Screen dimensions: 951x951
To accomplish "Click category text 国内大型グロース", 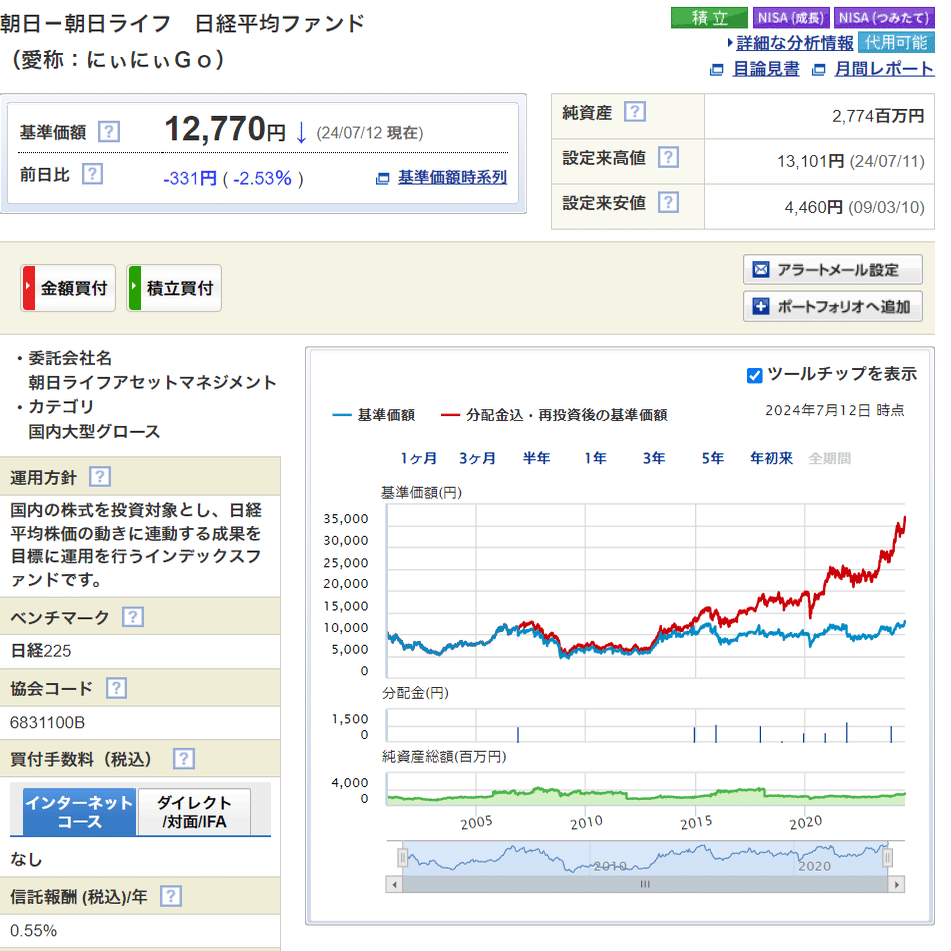I will (94, 431).
